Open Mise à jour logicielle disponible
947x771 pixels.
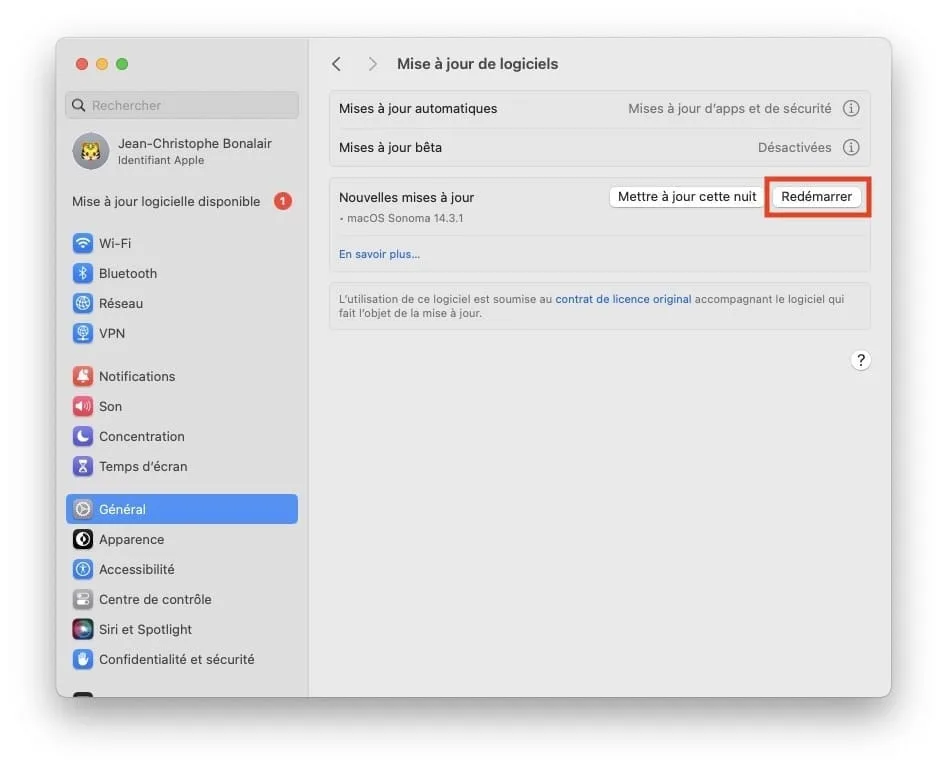point(166,202)
